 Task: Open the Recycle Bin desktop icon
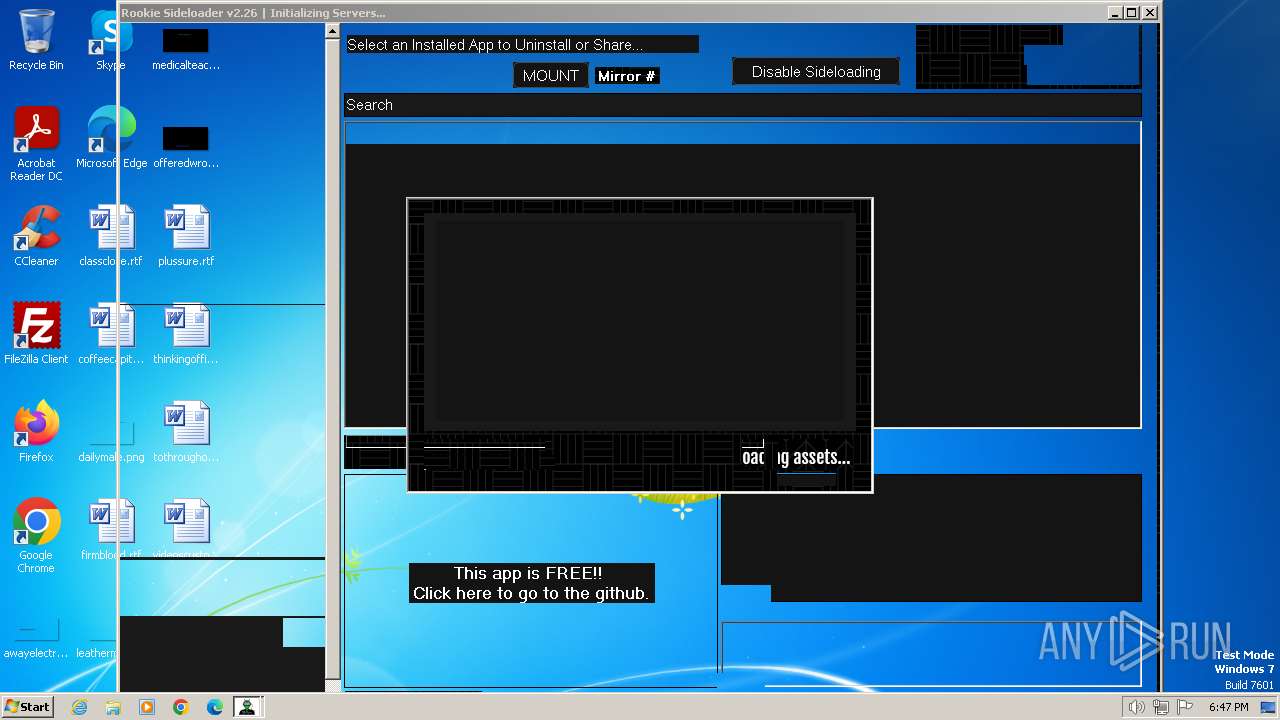(x=36, y=40)
